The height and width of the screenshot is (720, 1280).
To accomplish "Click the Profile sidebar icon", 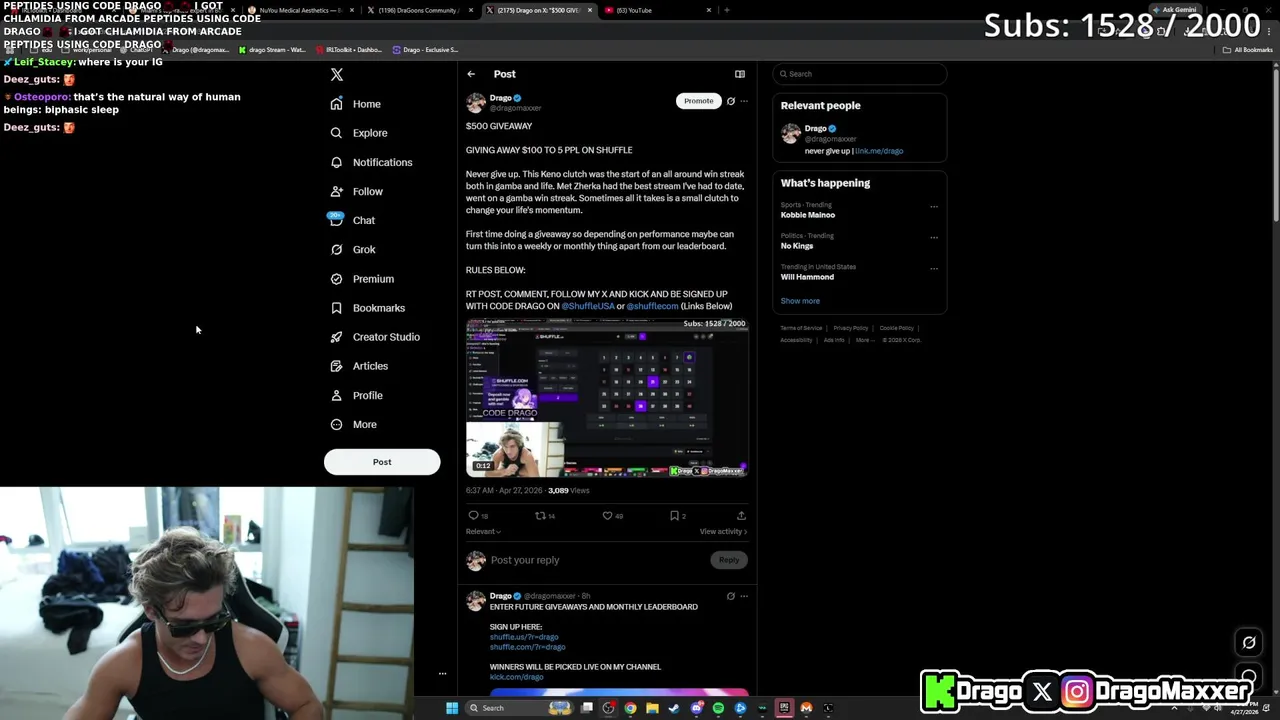I will [337, 395].
